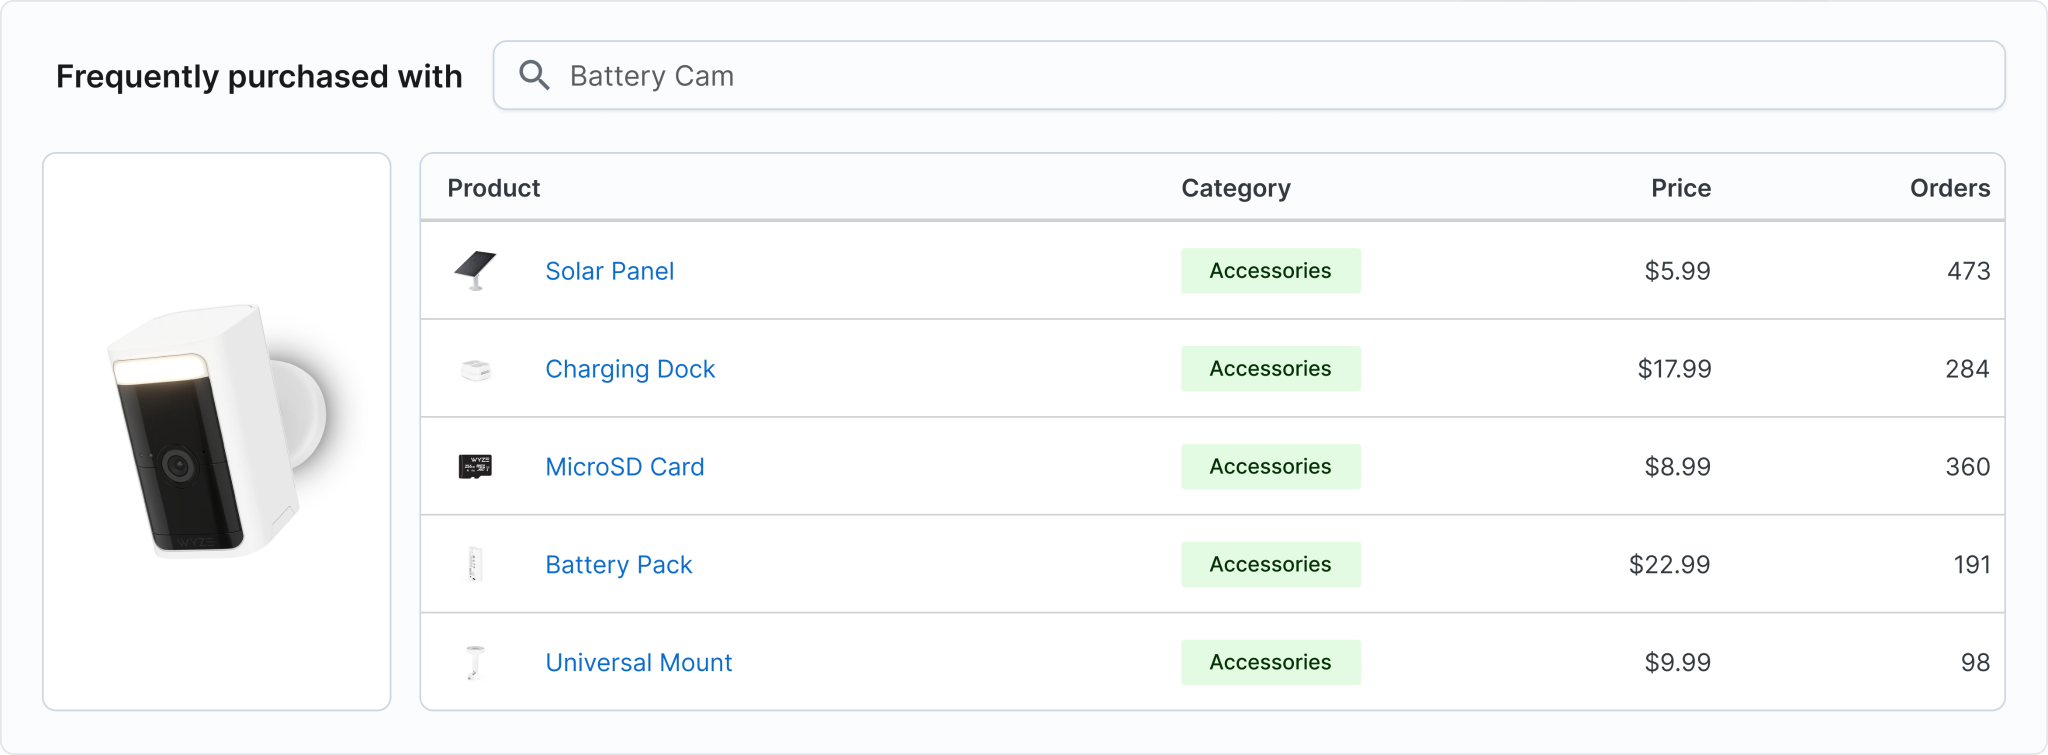Viewport: 2048px width, 755px height.
Task: Sort by the Orders column header
Action: [x=1949, y=188]
